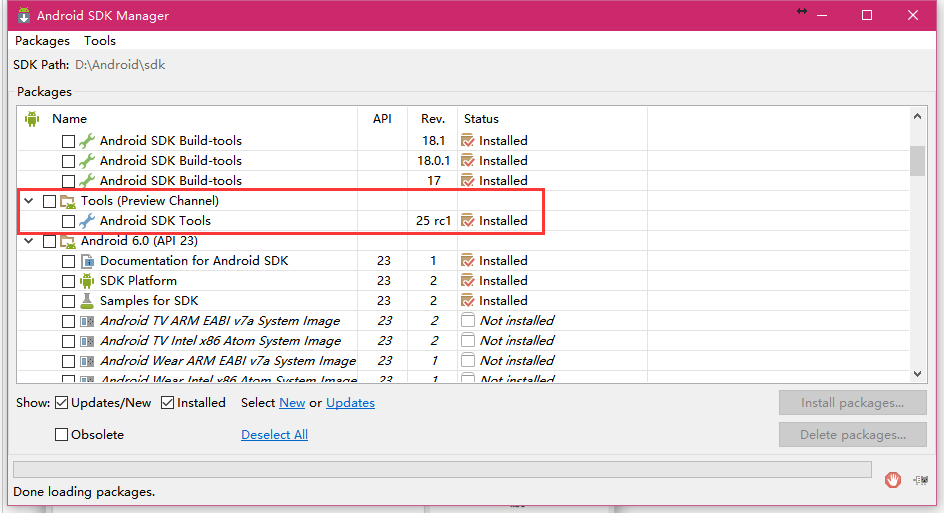
Task: Click the Updates link
Action: click(x=350, y=403)
